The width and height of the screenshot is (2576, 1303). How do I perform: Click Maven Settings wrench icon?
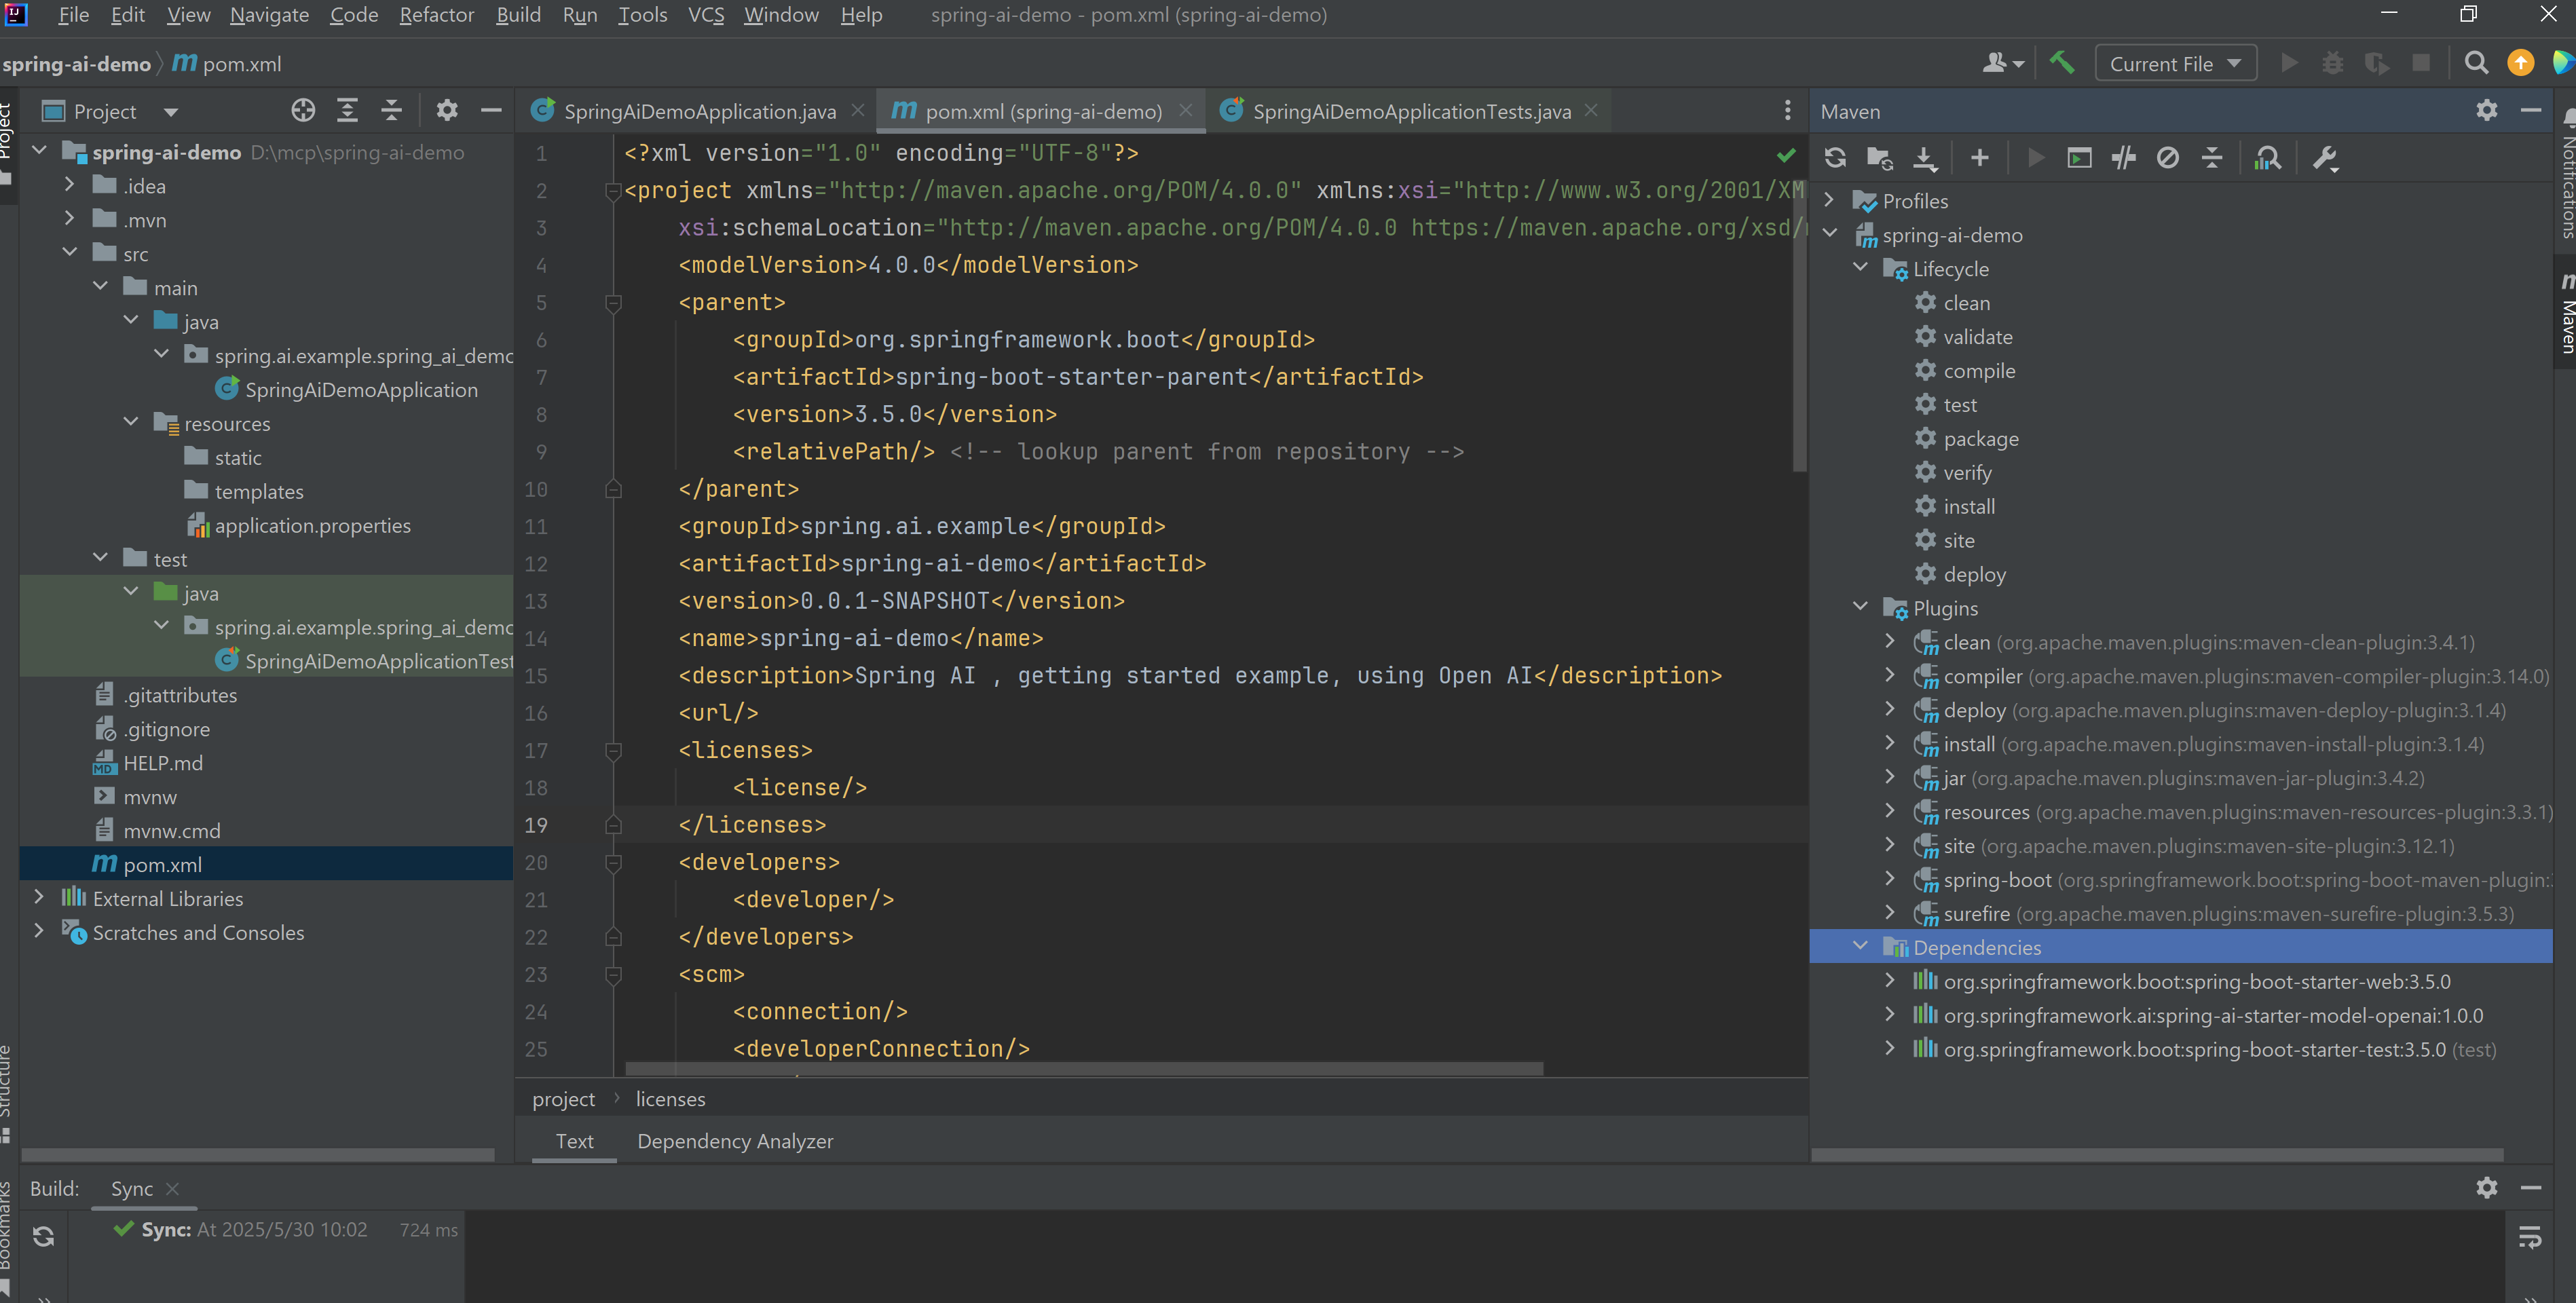point(2325,158)
